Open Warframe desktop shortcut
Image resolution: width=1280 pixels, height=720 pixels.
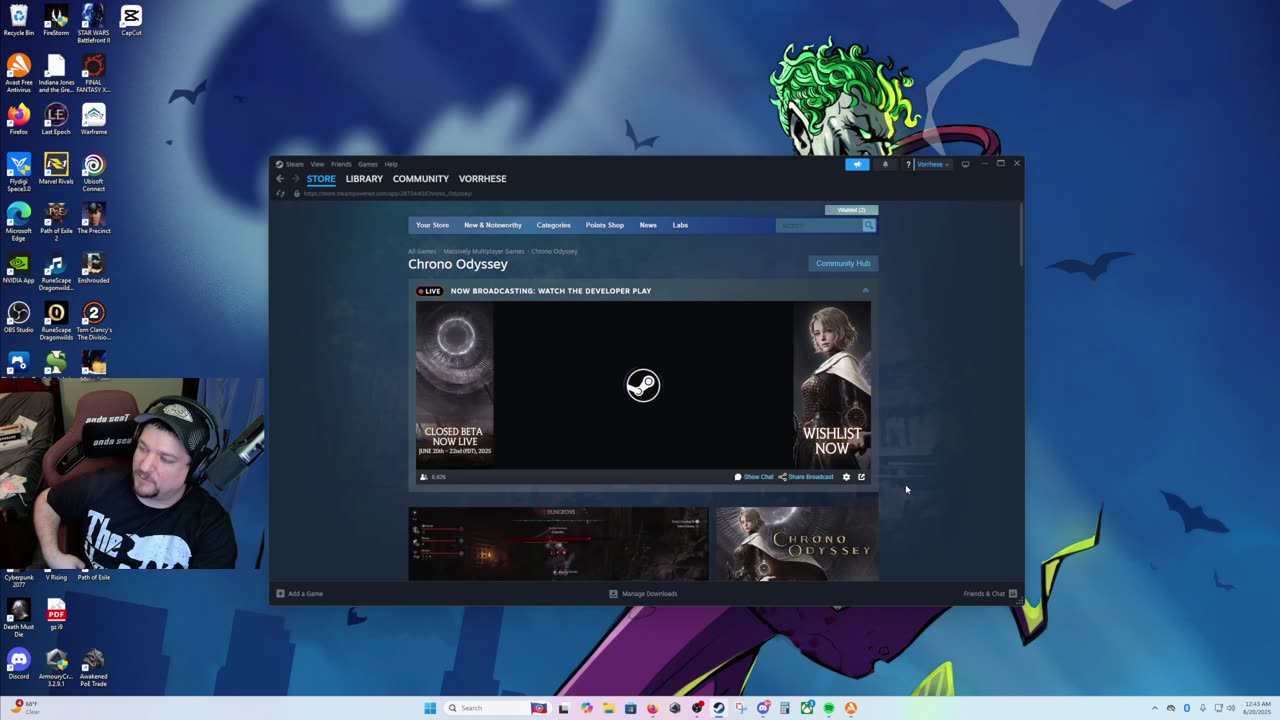tap(93, 120)
